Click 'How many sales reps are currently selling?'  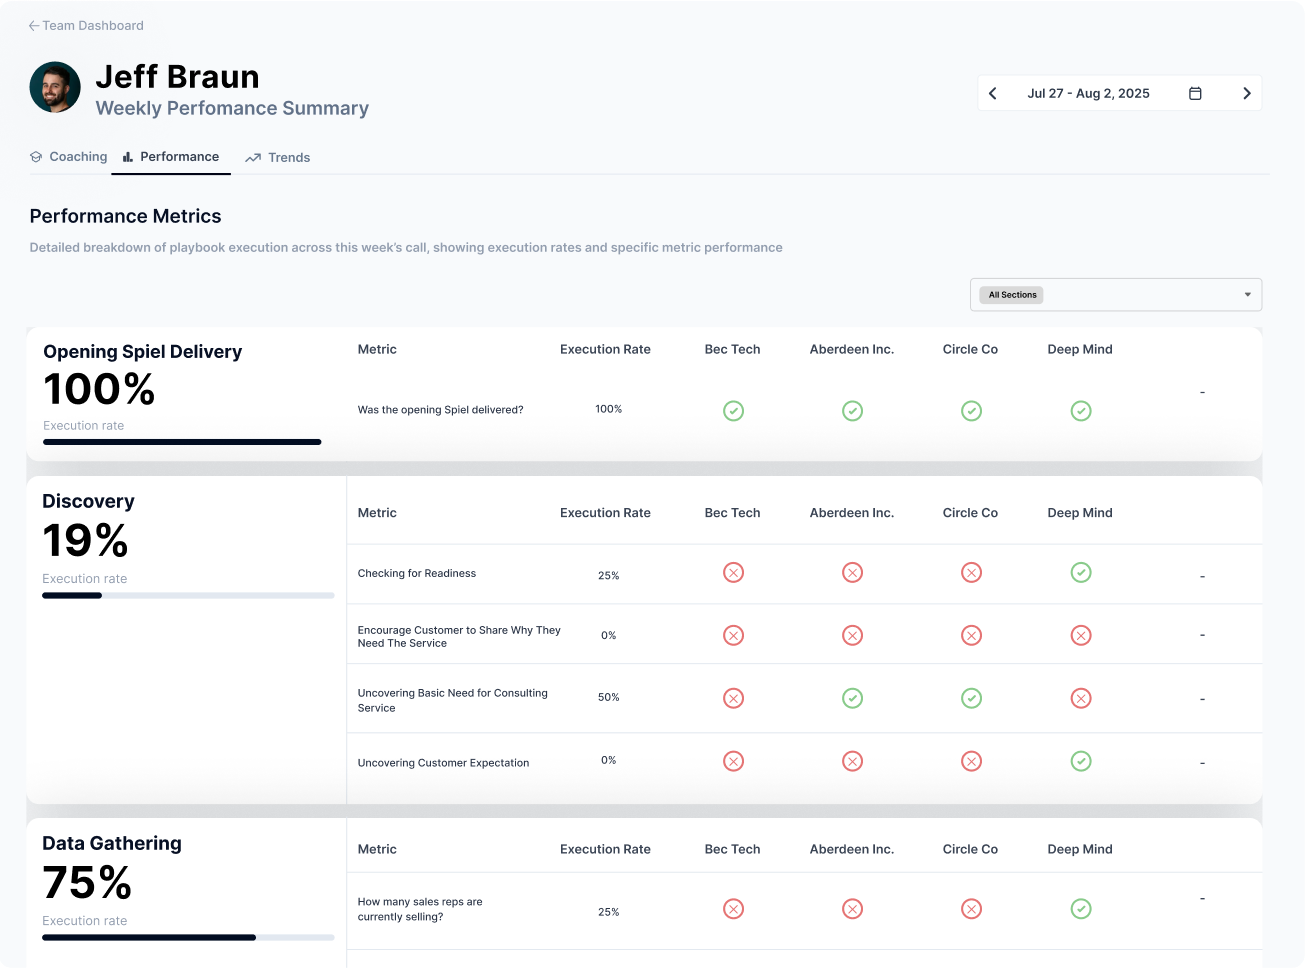420,910
